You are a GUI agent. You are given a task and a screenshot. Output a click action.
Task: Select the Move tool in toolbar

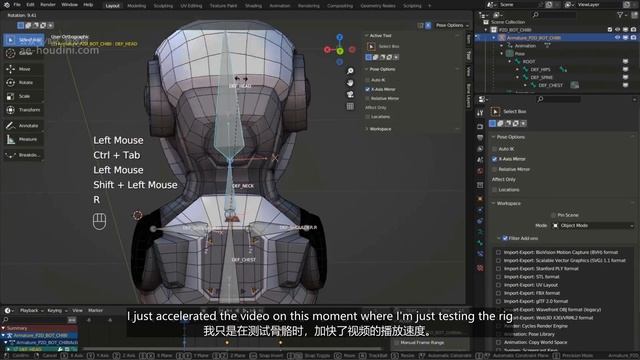pos(24,69)
